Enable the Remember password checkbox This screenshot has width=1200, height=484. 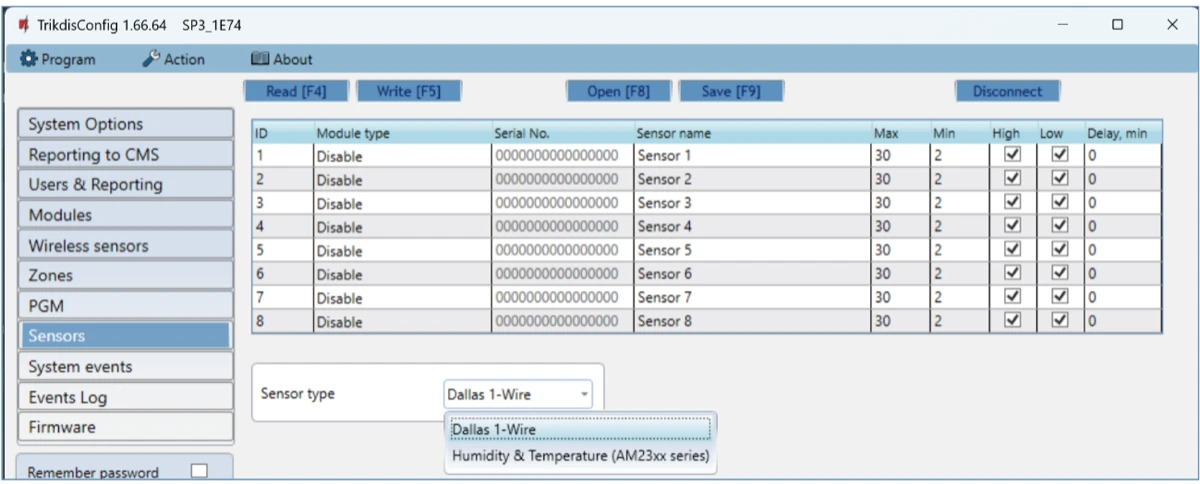(199, 471)
